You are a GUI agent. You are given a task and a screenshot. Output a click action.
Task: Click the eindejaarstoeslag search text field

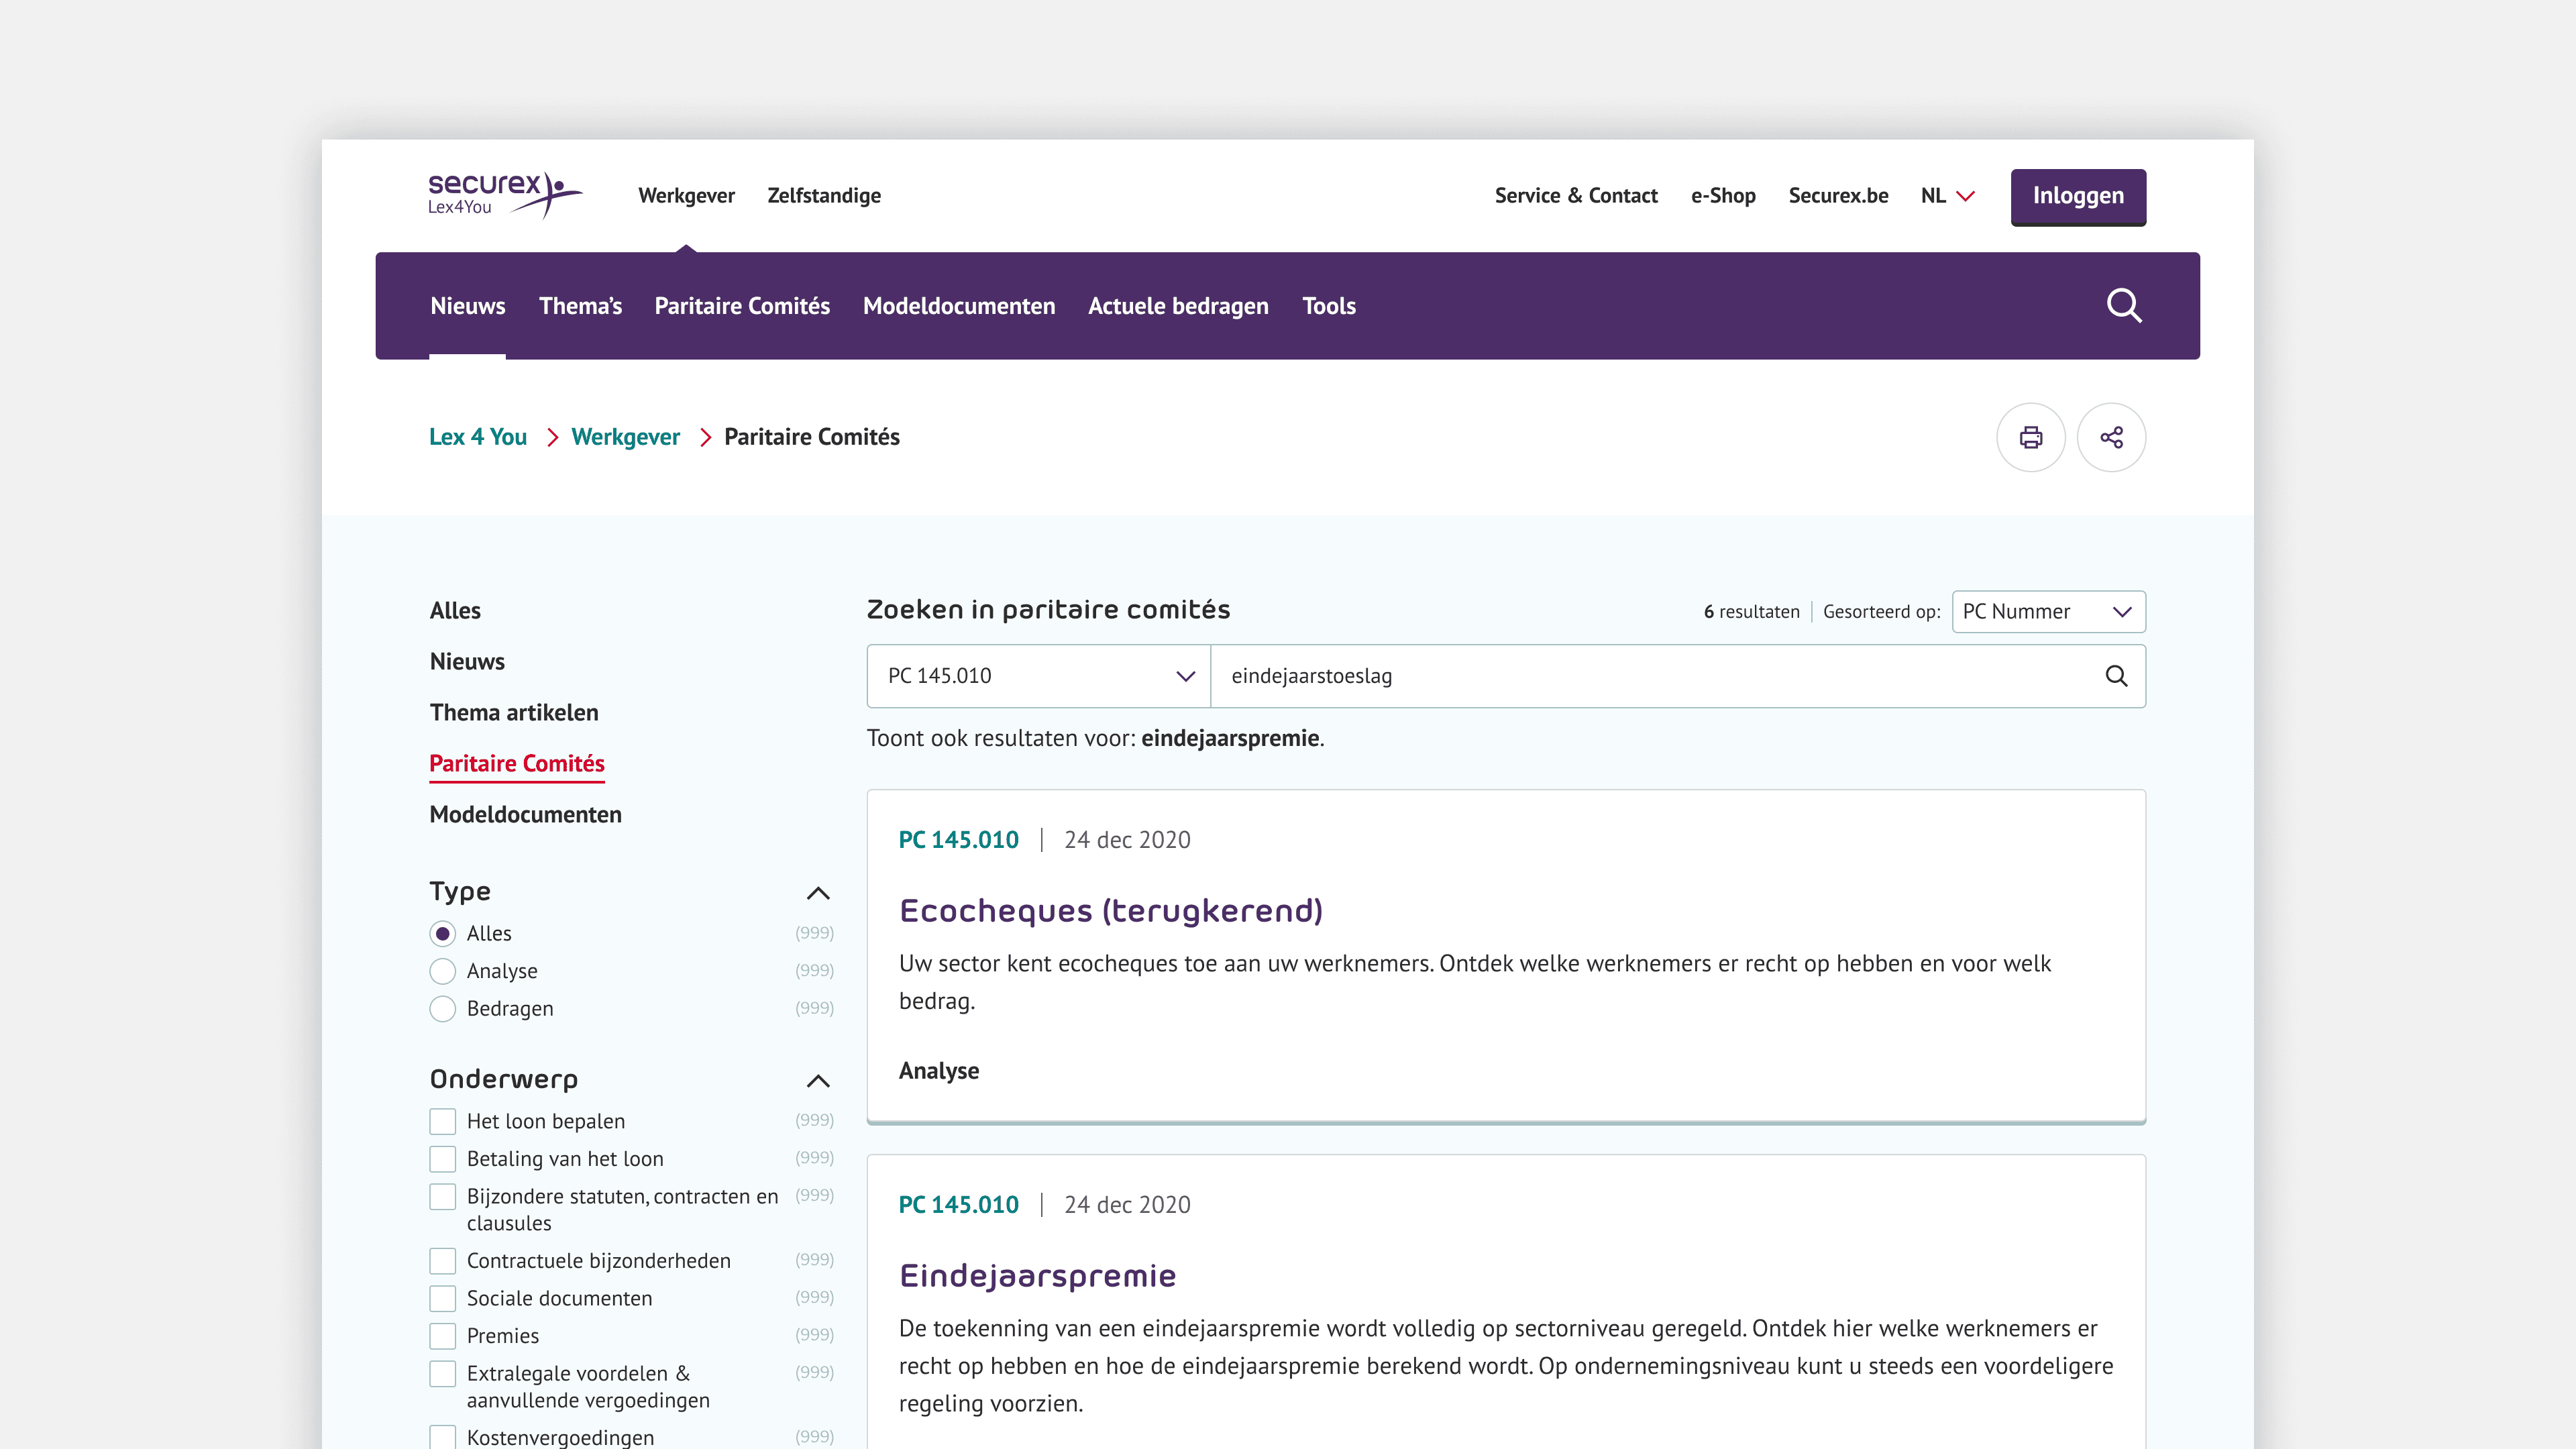pyautogui.click(x=1650, y=676)
